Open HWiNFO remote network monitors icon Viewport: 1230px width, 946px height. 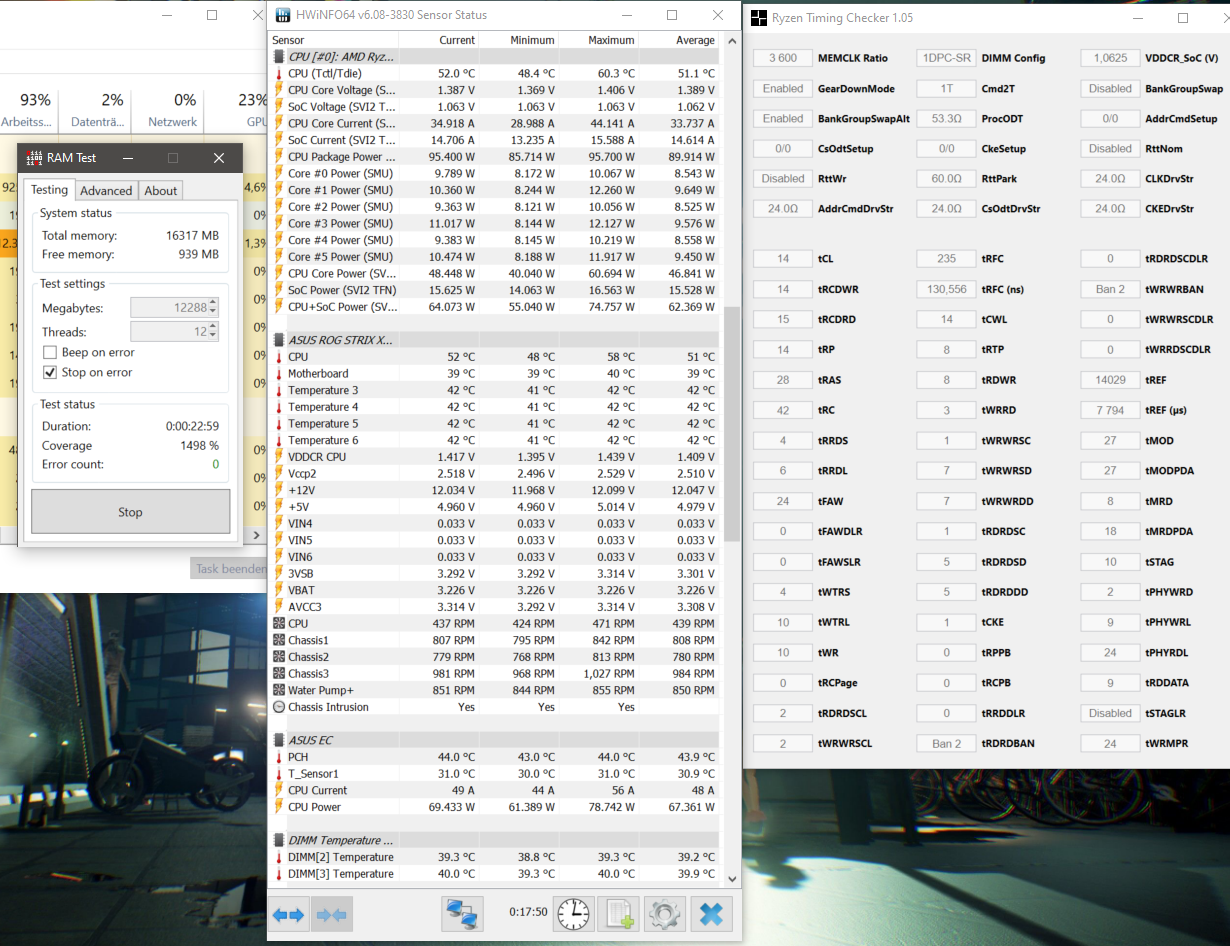click(462, 914)
